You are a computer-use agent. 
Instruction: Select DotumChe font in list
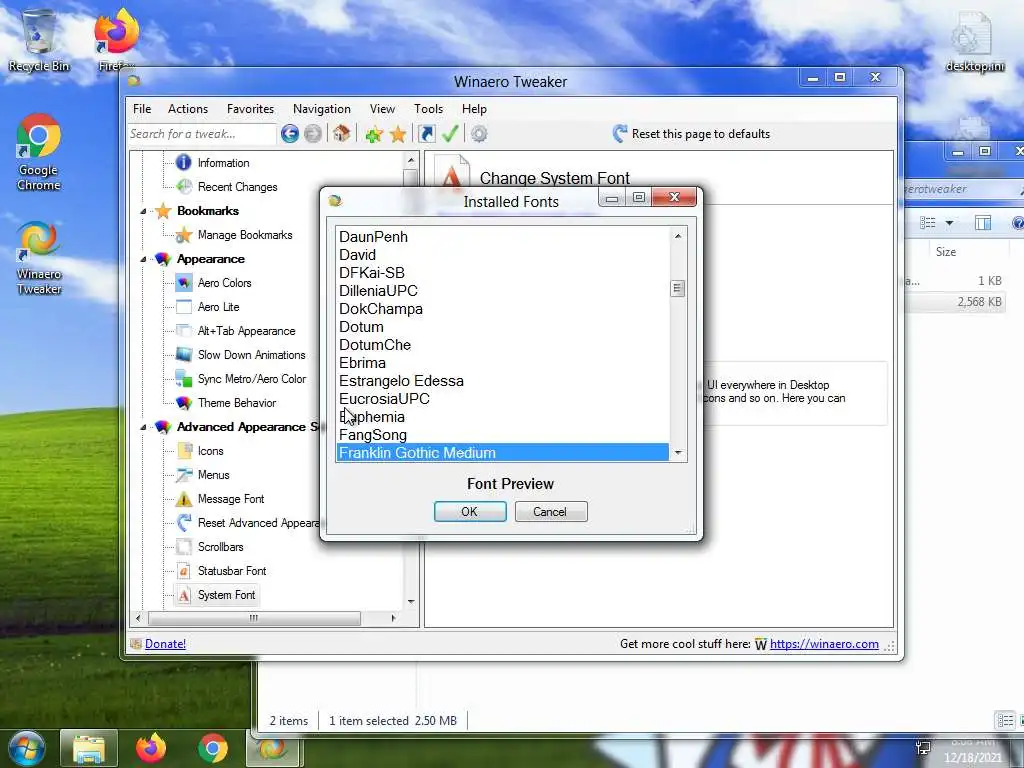pyautogui.click(x=502, y=345)
